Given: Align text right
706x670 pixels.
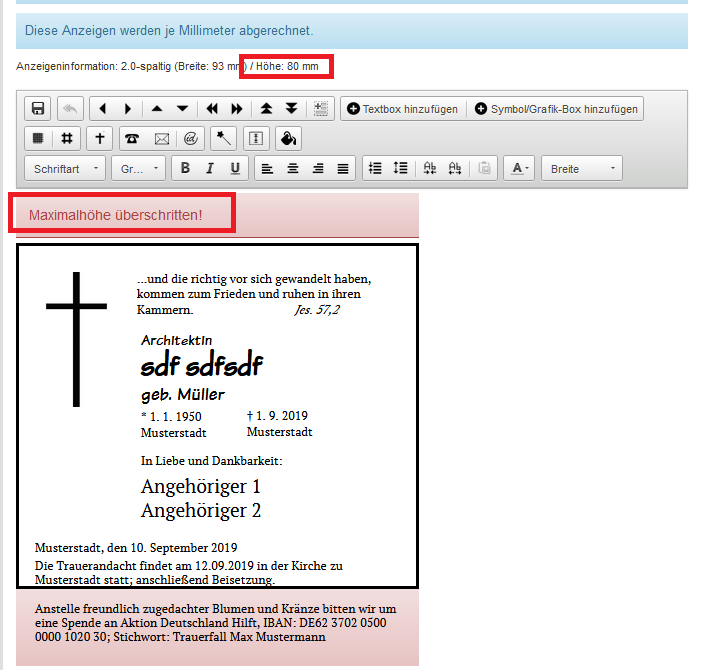Looking at the screenshot, I should tap(318, 168).
